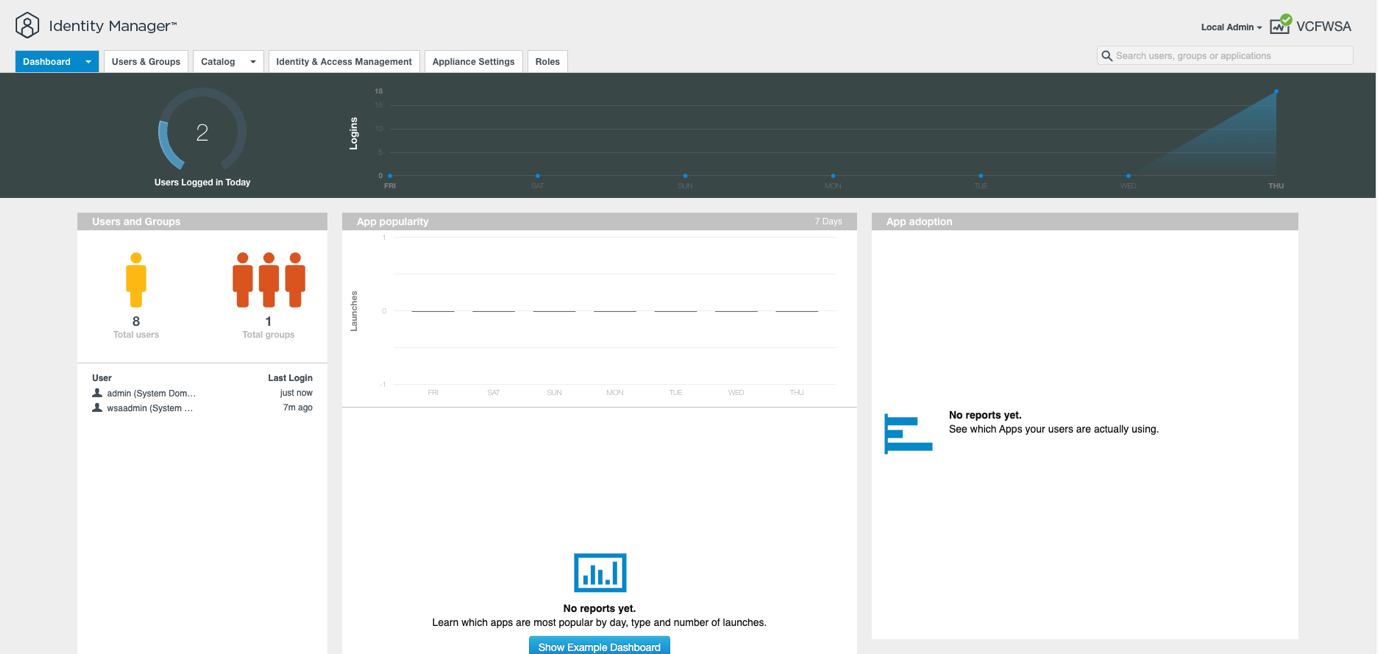Open the Catalog tab
Screen dimensions: 1378x654
tap(218, 62)
